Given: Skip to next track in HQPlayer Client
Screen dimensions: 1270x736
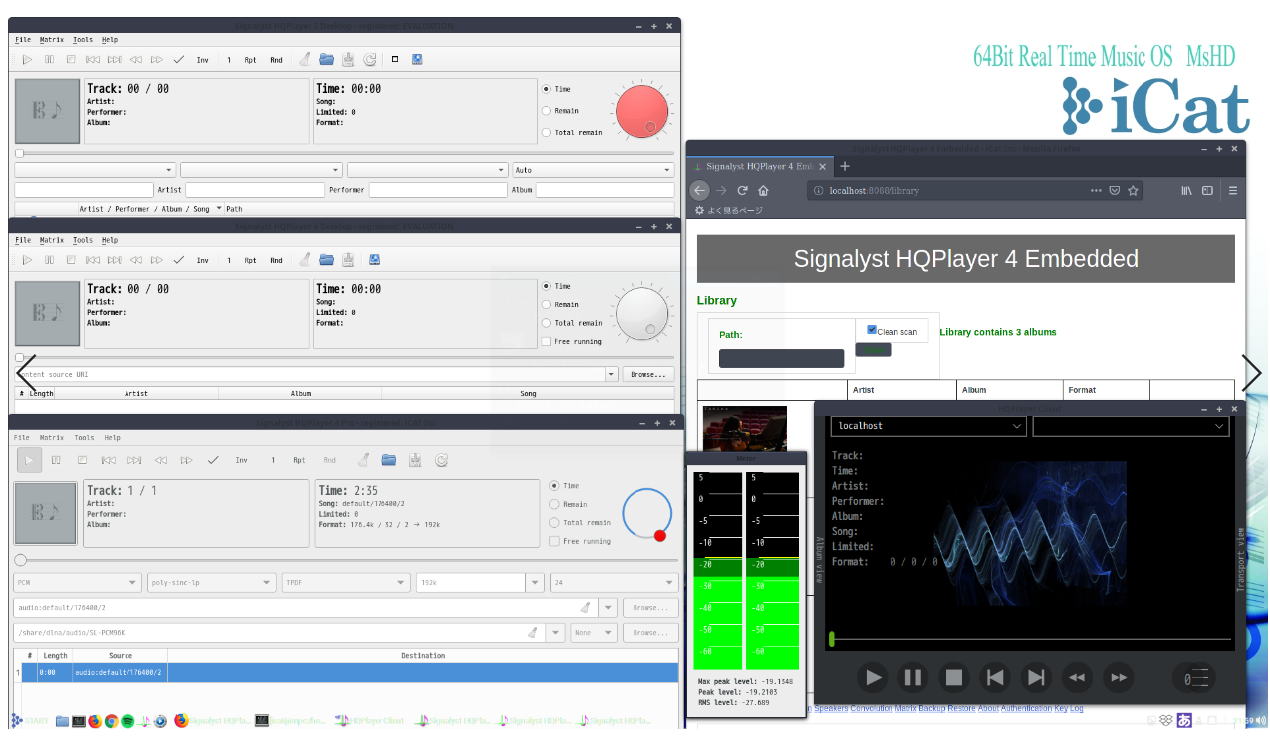Looking at the screenshot, I should coord(1036,677).
